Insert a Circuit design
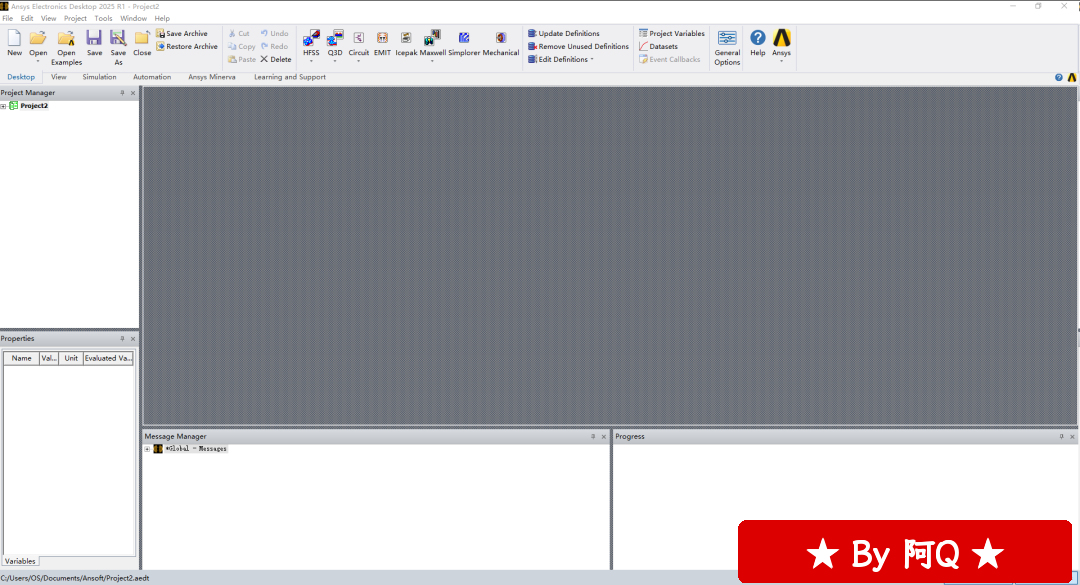Image resolution: width=1080 pixels, height=585 pixels. tap(358, 43)
